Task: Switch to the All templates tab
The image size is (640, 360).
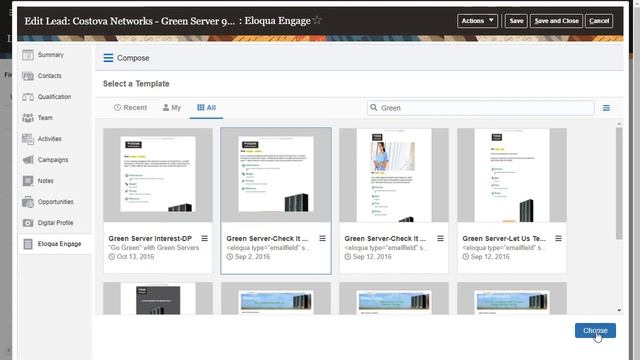Action: tap(206, 108)
